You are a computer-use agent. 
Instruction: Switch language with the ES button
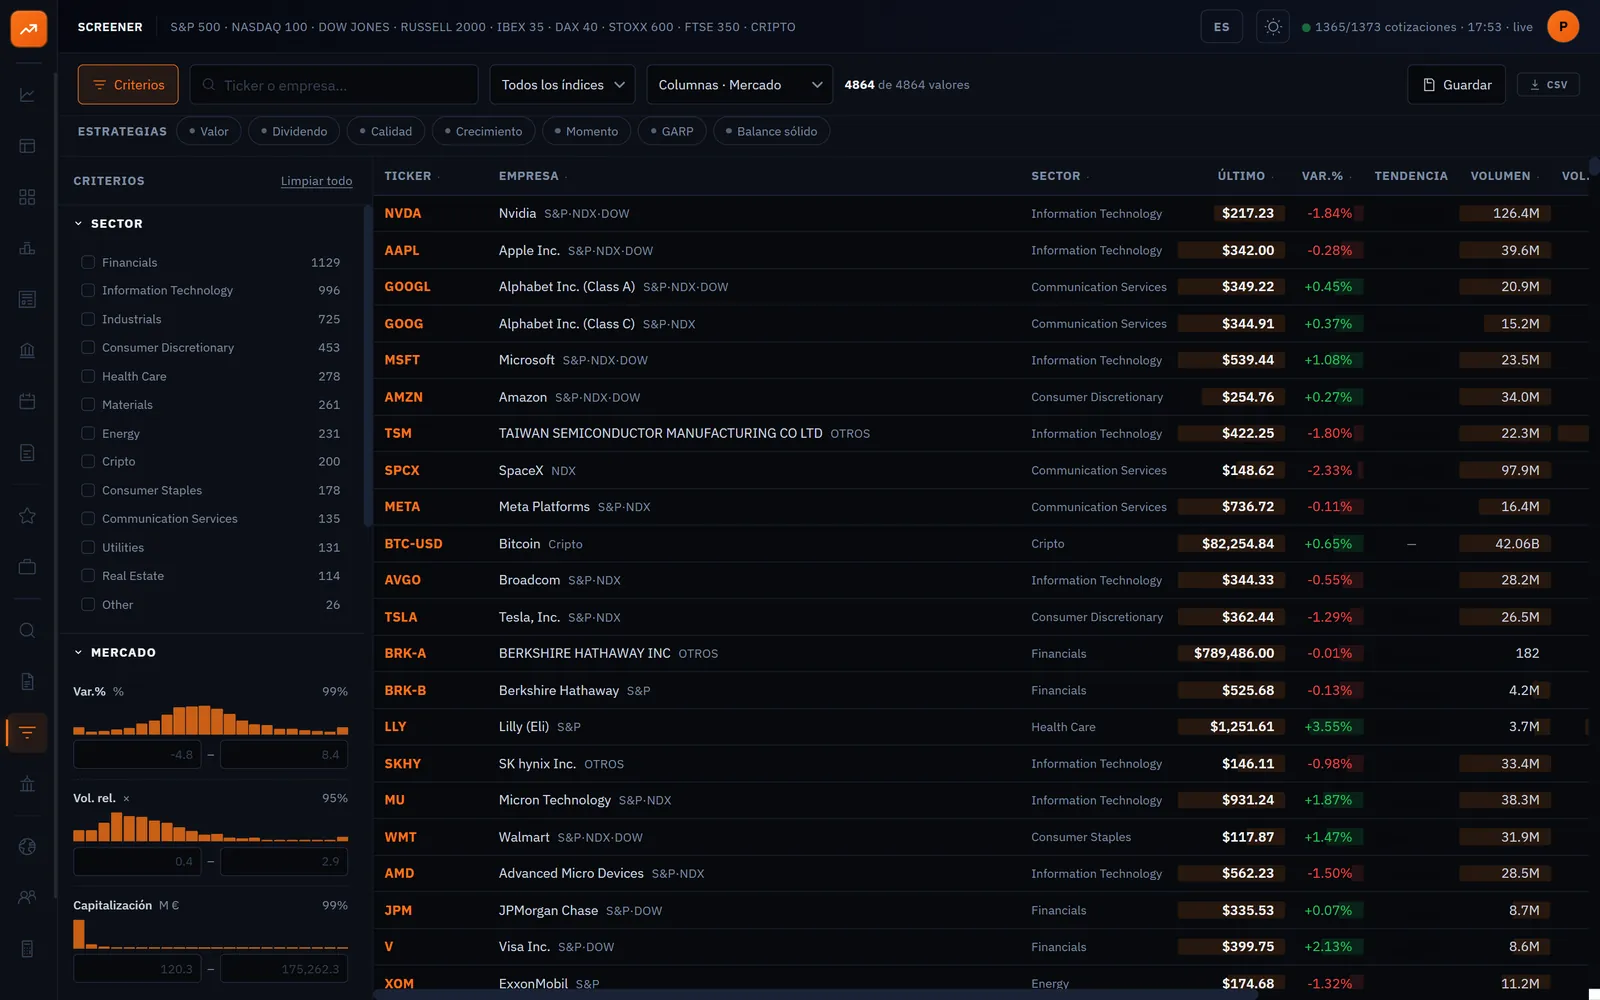tap(1222, 27)
